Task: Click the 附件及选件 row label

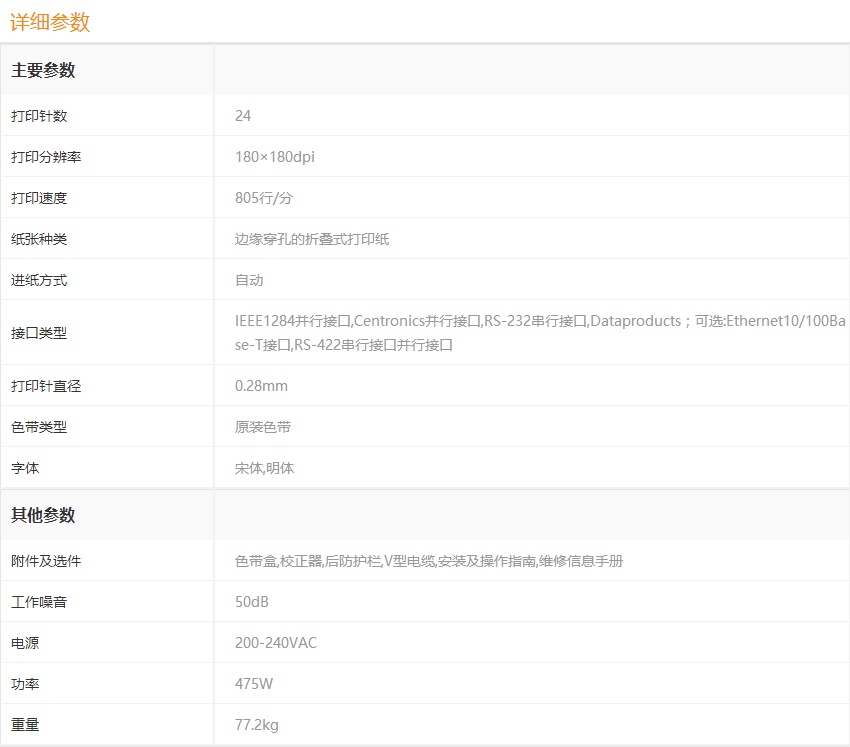Action: tap(46, 561)
